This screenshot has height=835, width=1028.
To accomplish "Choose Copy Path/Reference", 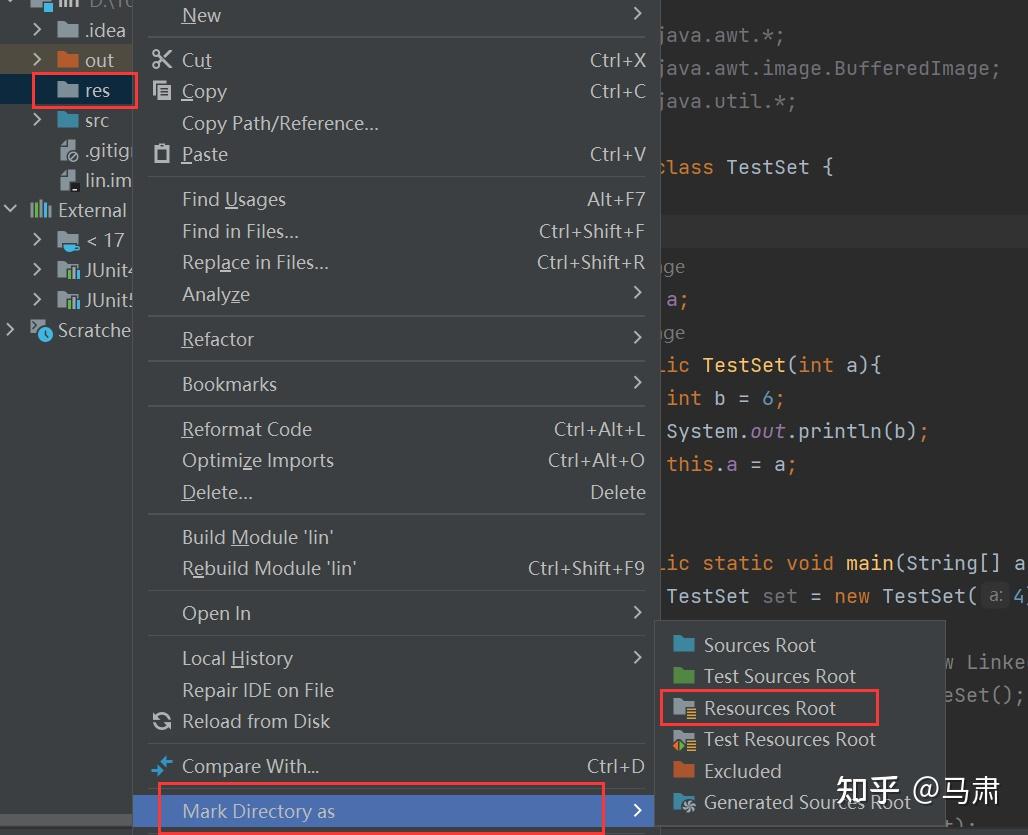I will [x=397, y=123].
